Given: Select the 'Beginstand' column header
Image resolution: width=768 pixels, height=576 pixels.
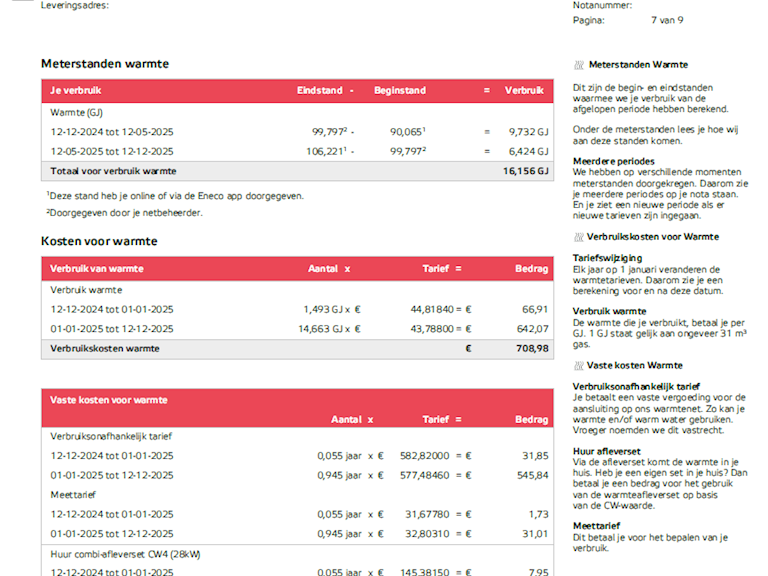Looking at the screenshot, I should [399, 91].
